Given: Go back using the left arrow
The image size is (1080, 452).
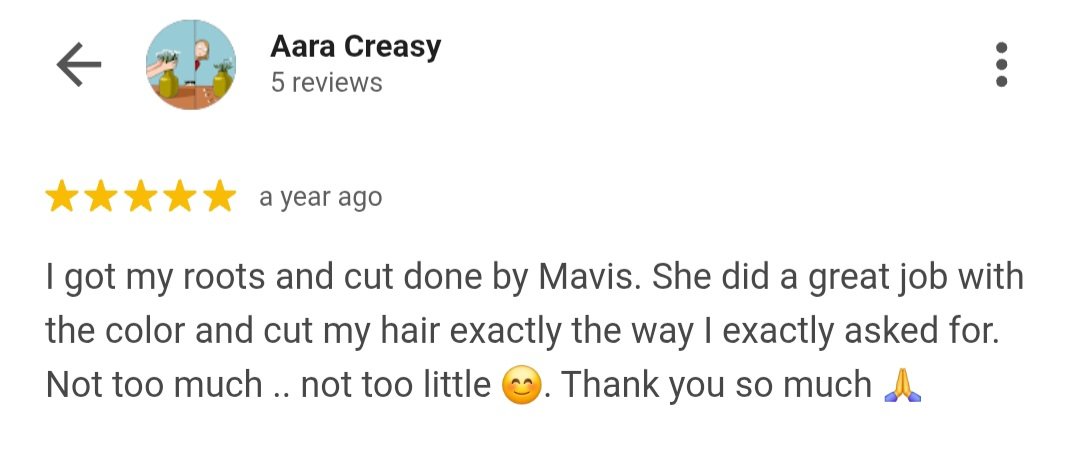Looking at the screenshot, I should click(79, 65).
